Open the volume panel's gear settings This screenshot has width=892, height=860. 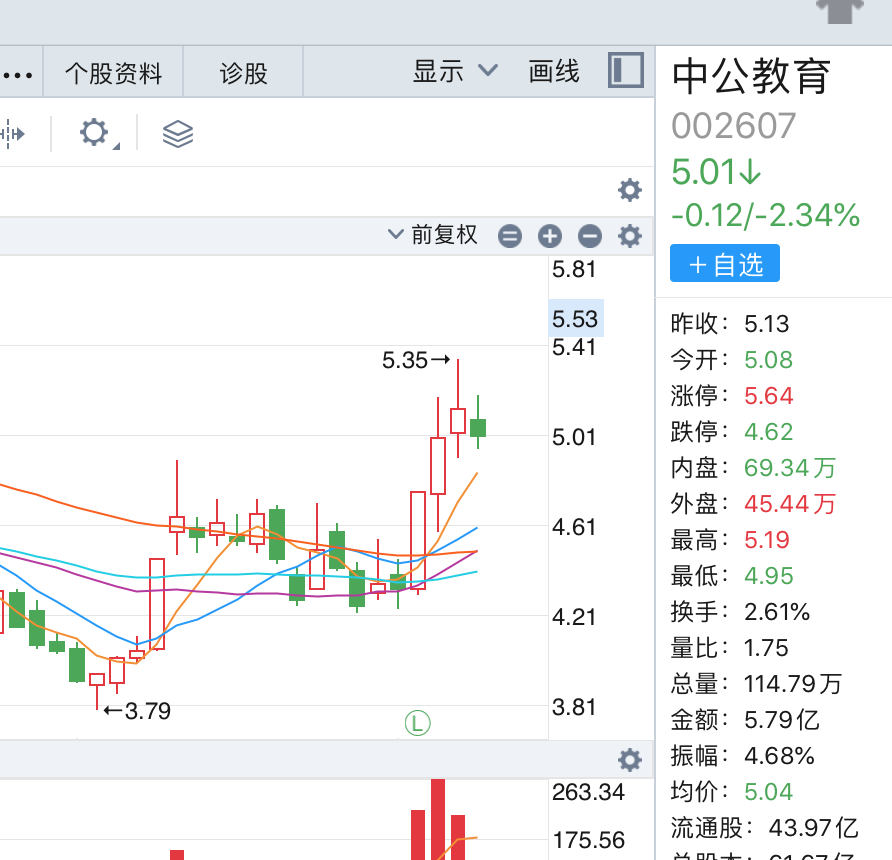(629, 760)
